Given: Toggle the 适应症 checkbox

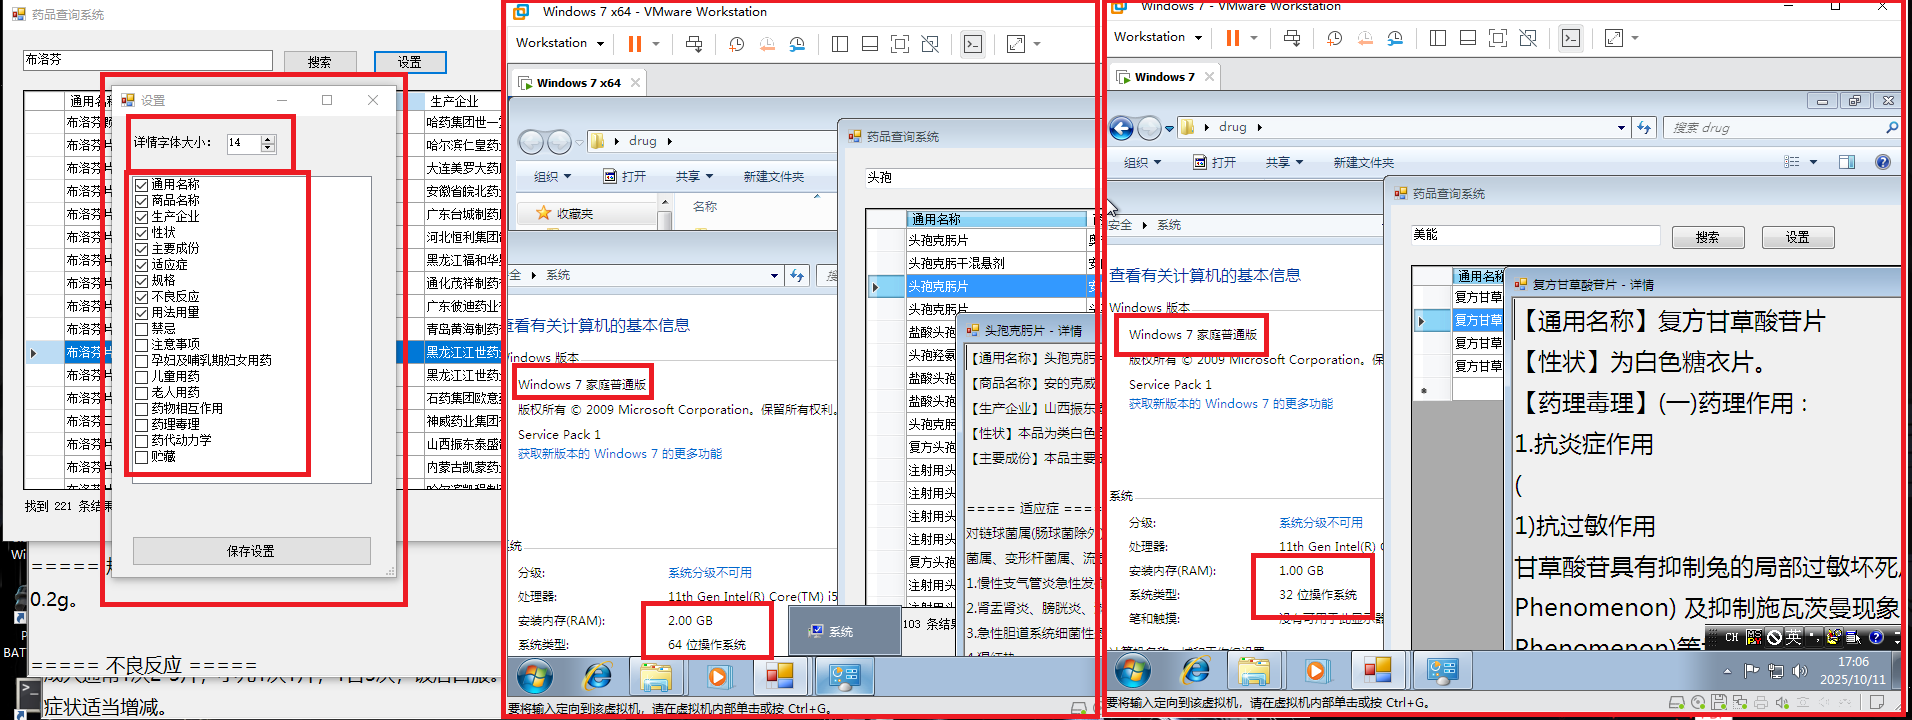Looking at the screenshot, I should click(142, 265).
